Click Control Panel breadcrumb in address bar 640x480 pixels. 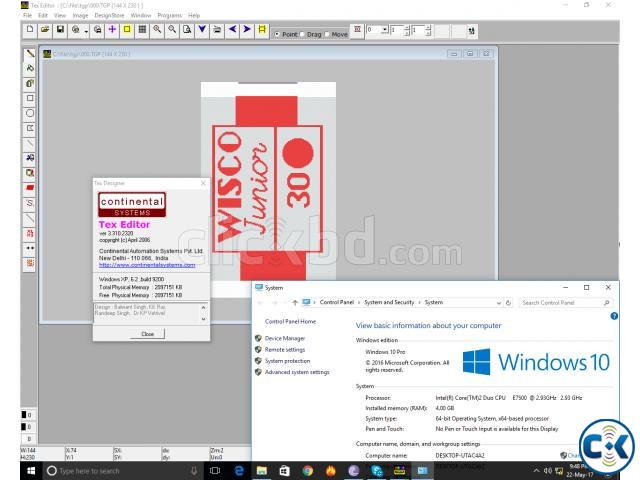pyautogui.click(x=337, y=302)
